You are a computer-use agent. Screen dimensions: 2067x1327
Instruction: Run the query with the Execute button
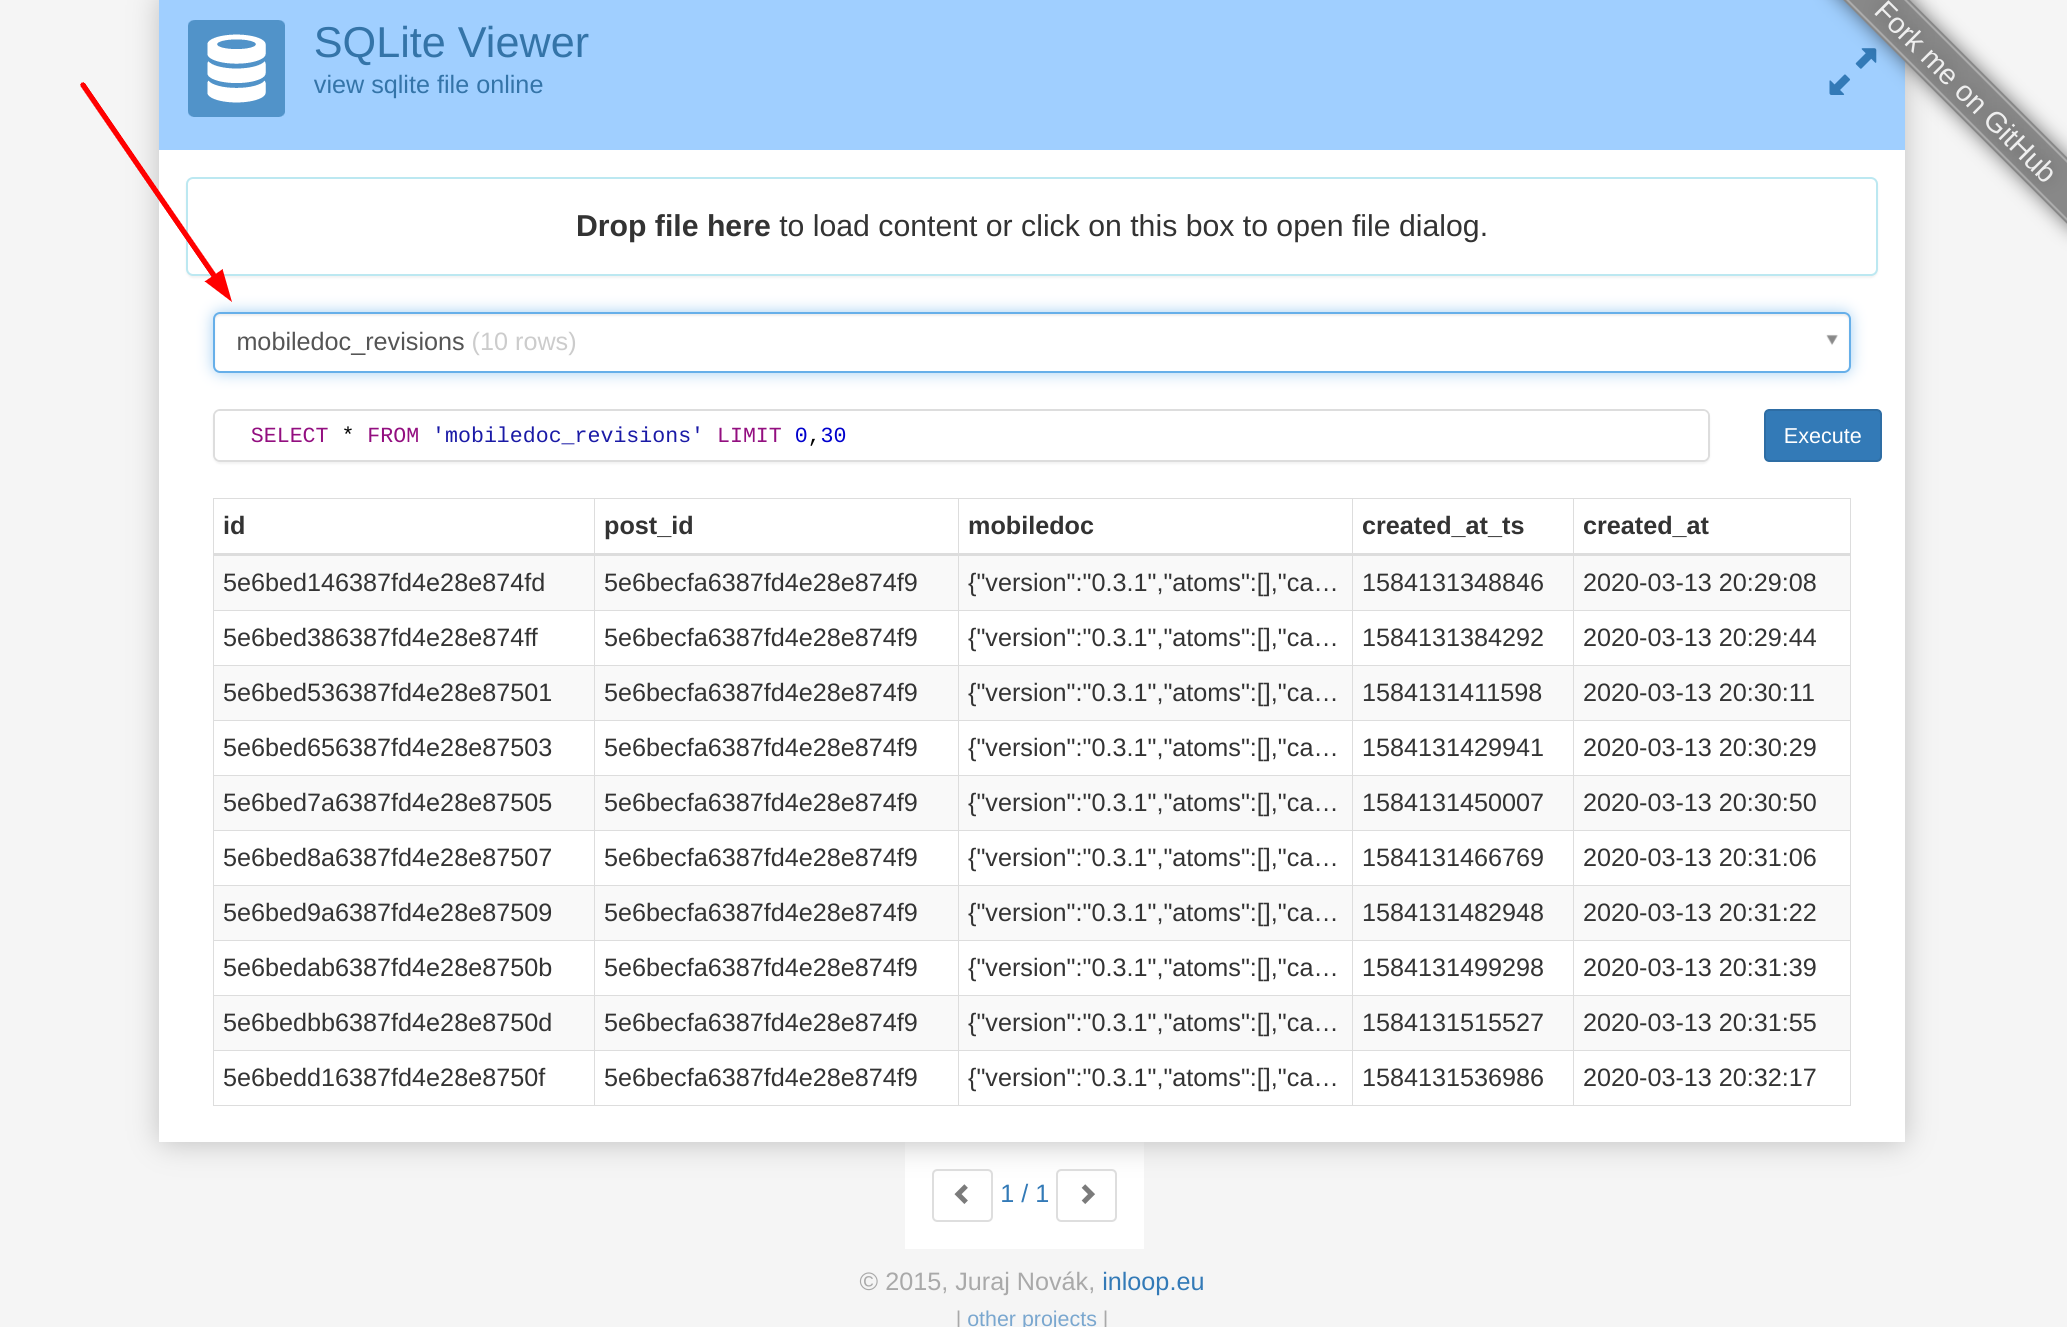[1822, 435]
